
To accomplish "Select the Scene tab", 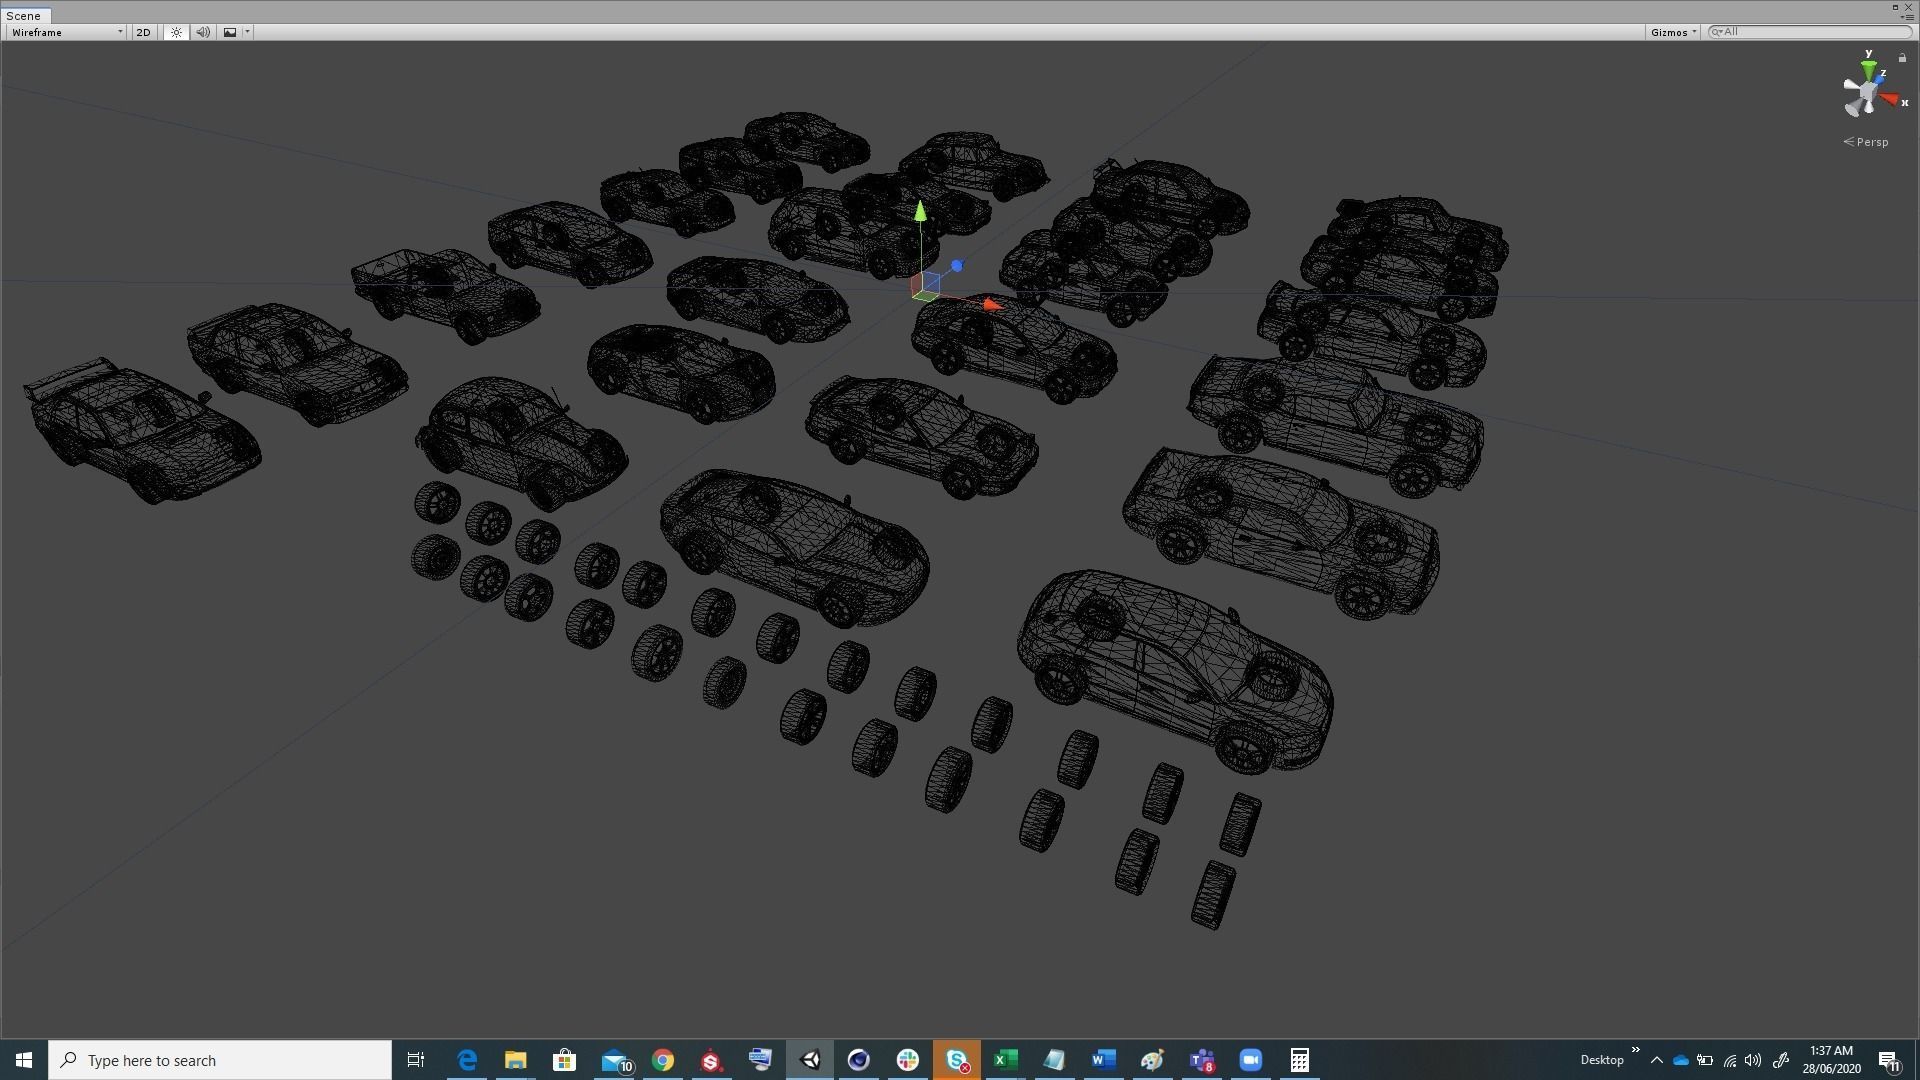I will coord(24,16).
